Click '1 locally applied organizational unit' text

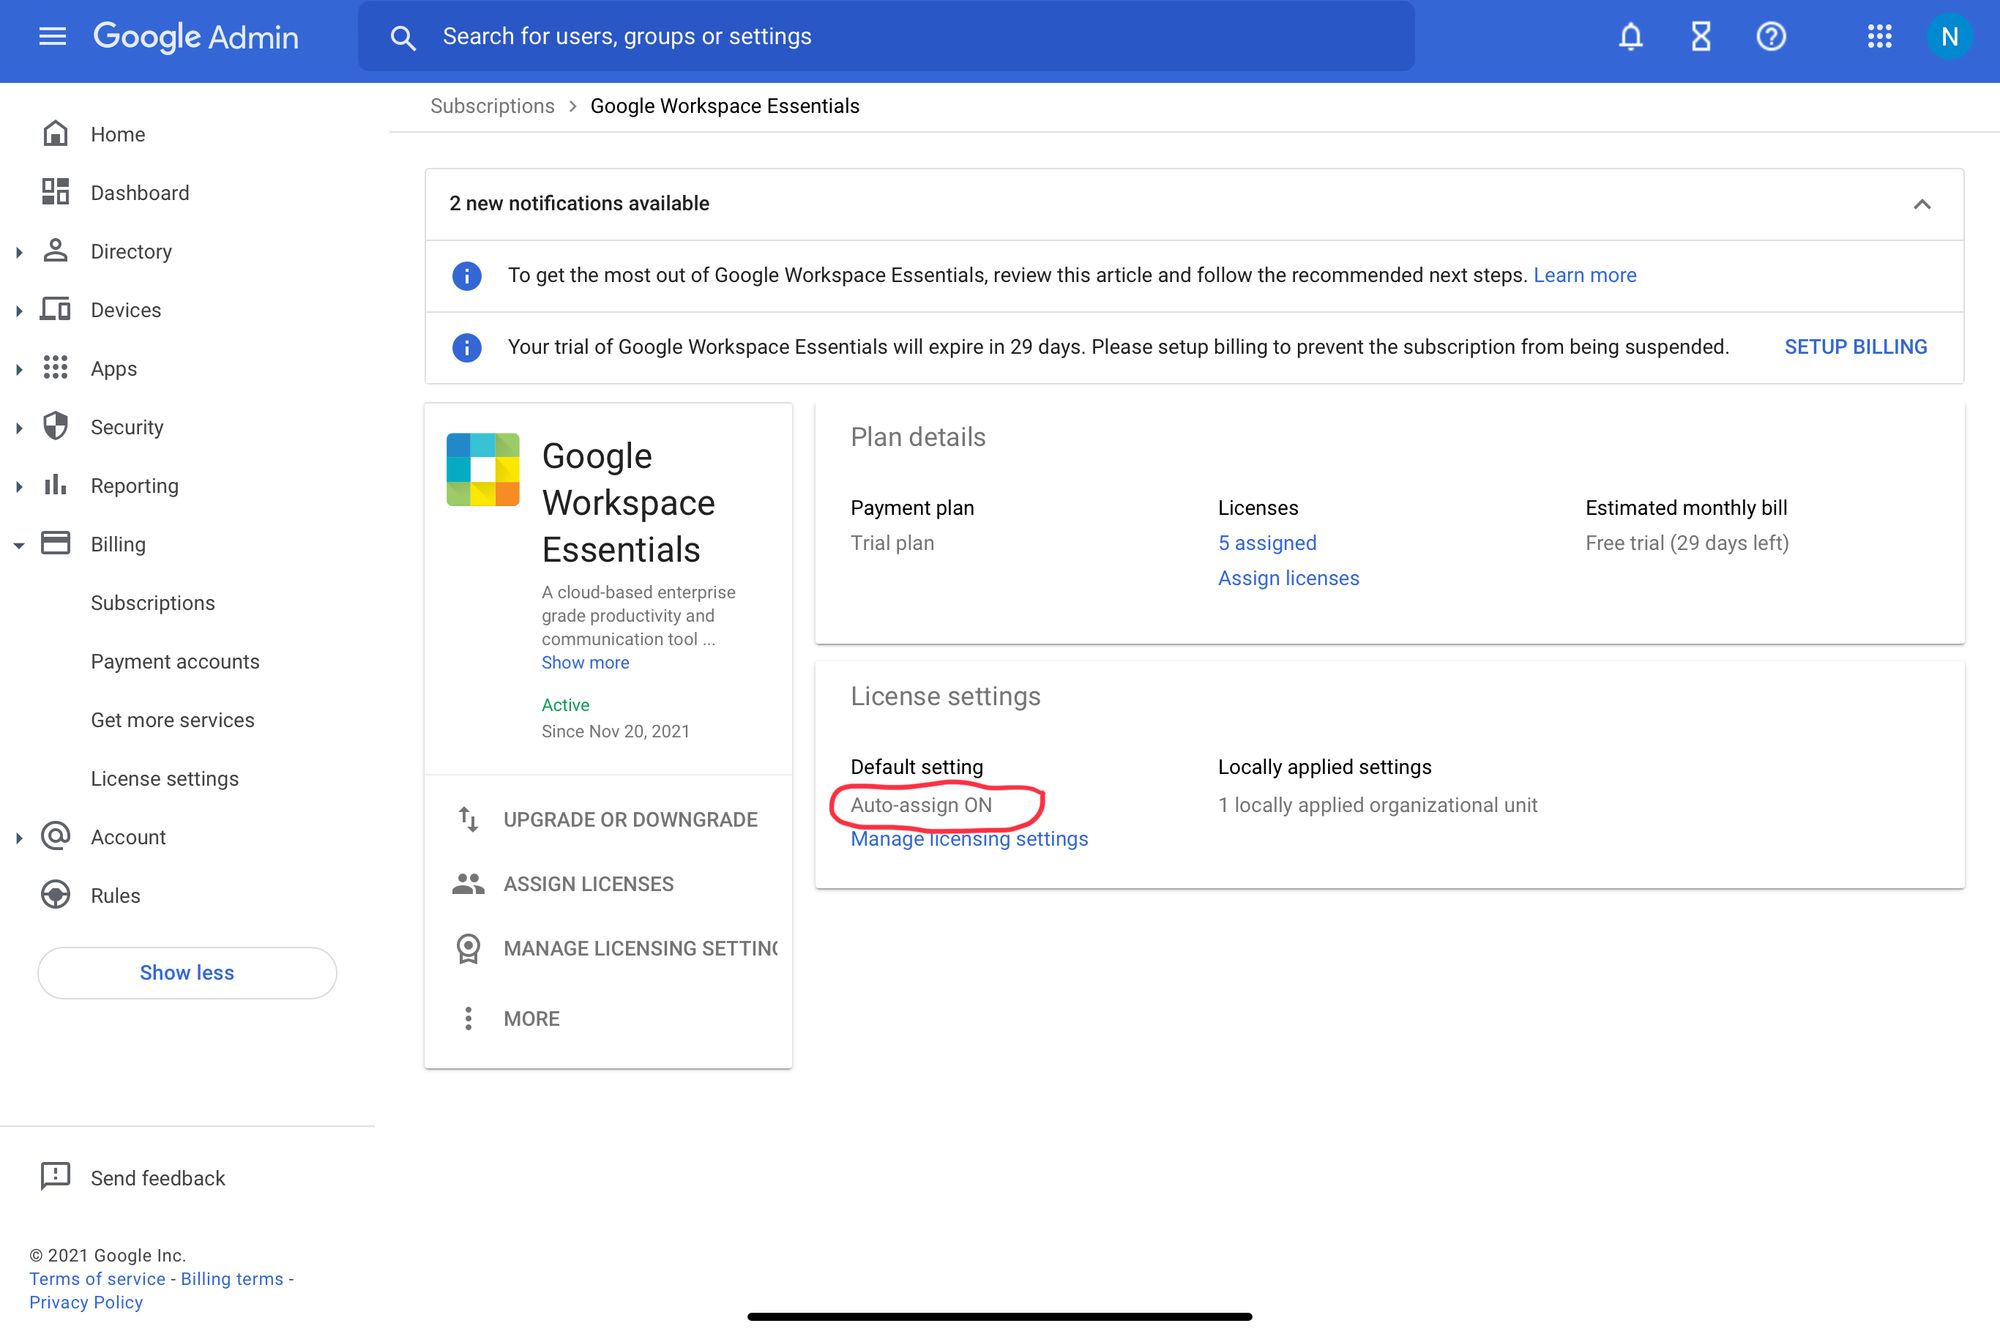point(1378,805)
